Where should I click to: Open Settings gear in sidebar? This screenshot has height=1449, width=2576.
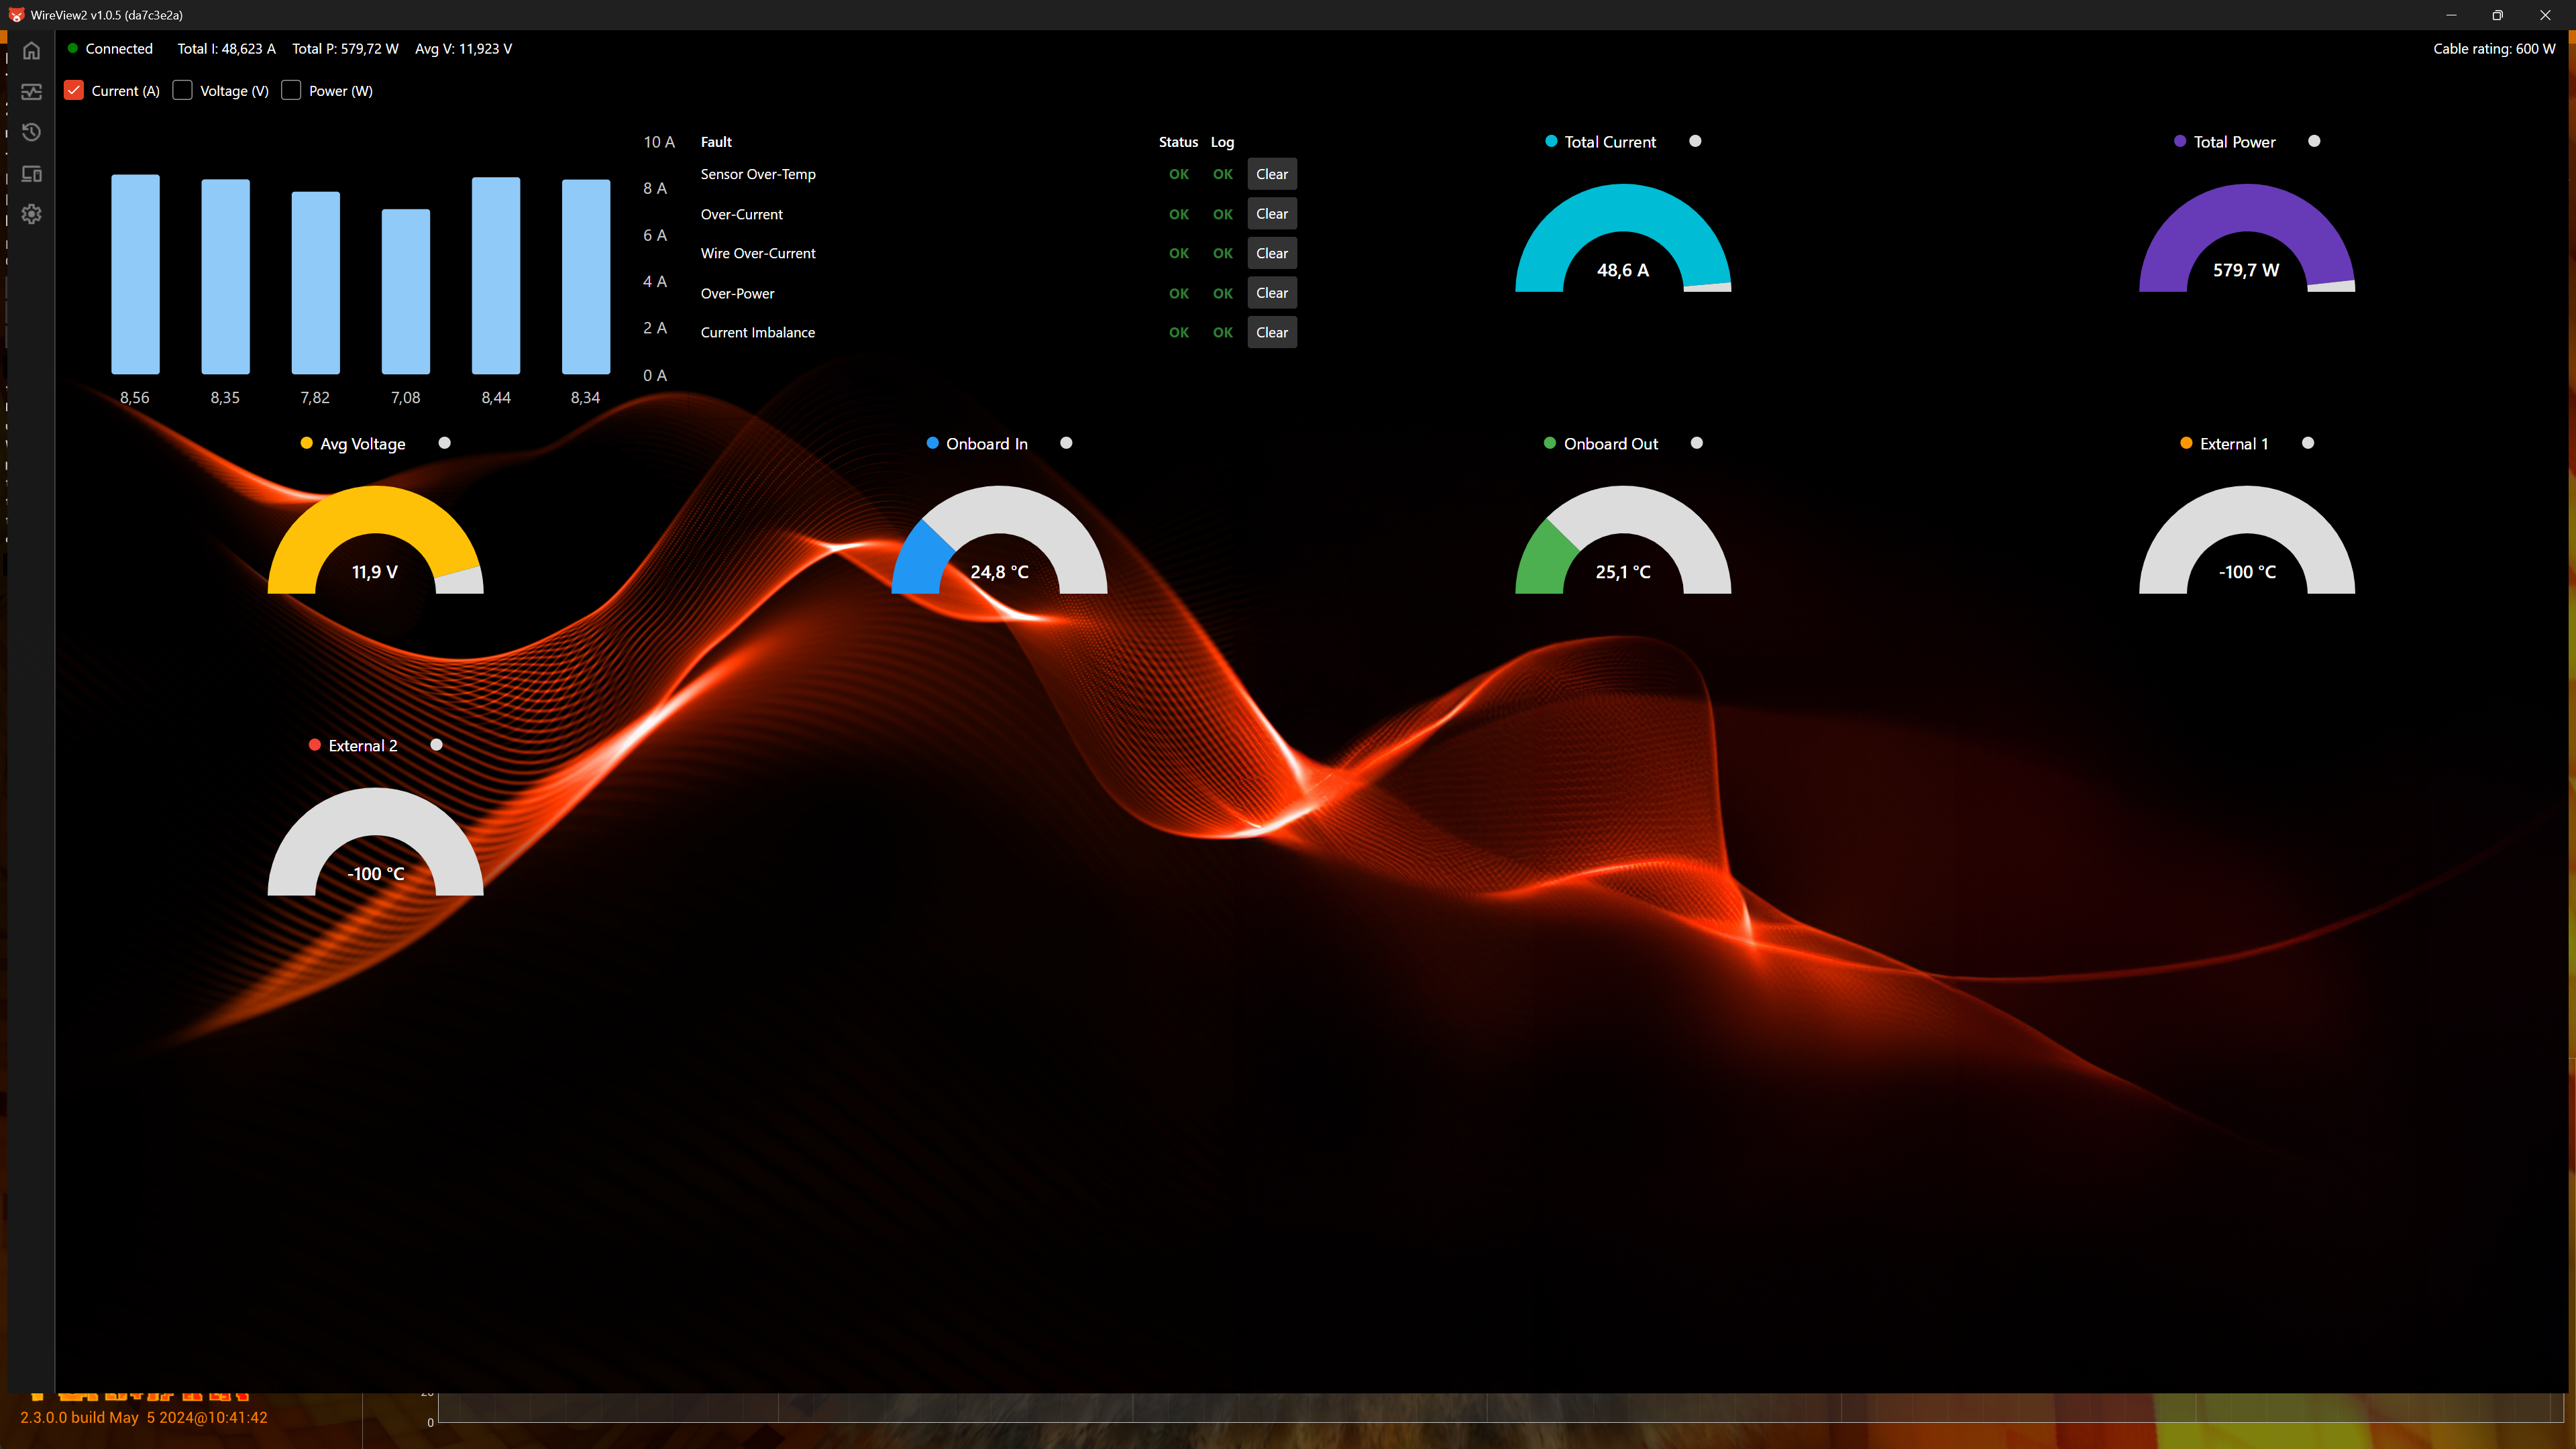coord(31,214)
